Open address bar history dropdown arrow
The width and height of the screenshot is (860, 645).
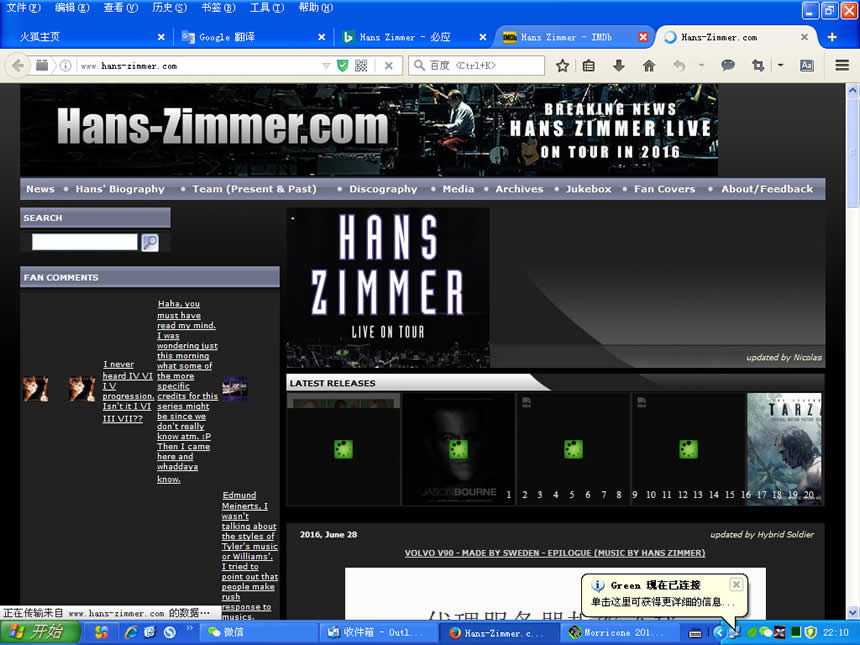coord(326,66)
